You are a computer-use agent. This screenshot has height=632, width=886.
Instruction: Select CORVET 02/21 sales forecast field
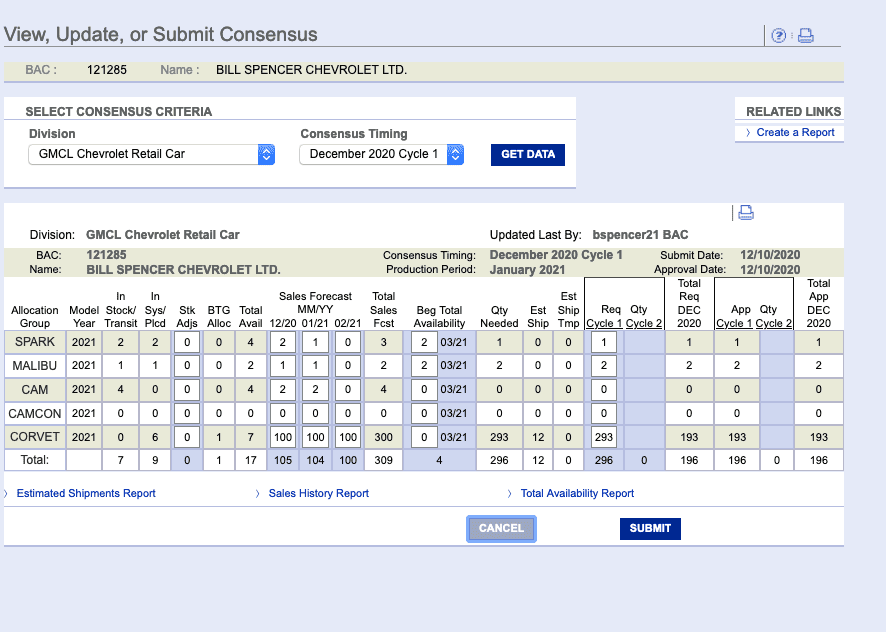(x=348, y=437)
